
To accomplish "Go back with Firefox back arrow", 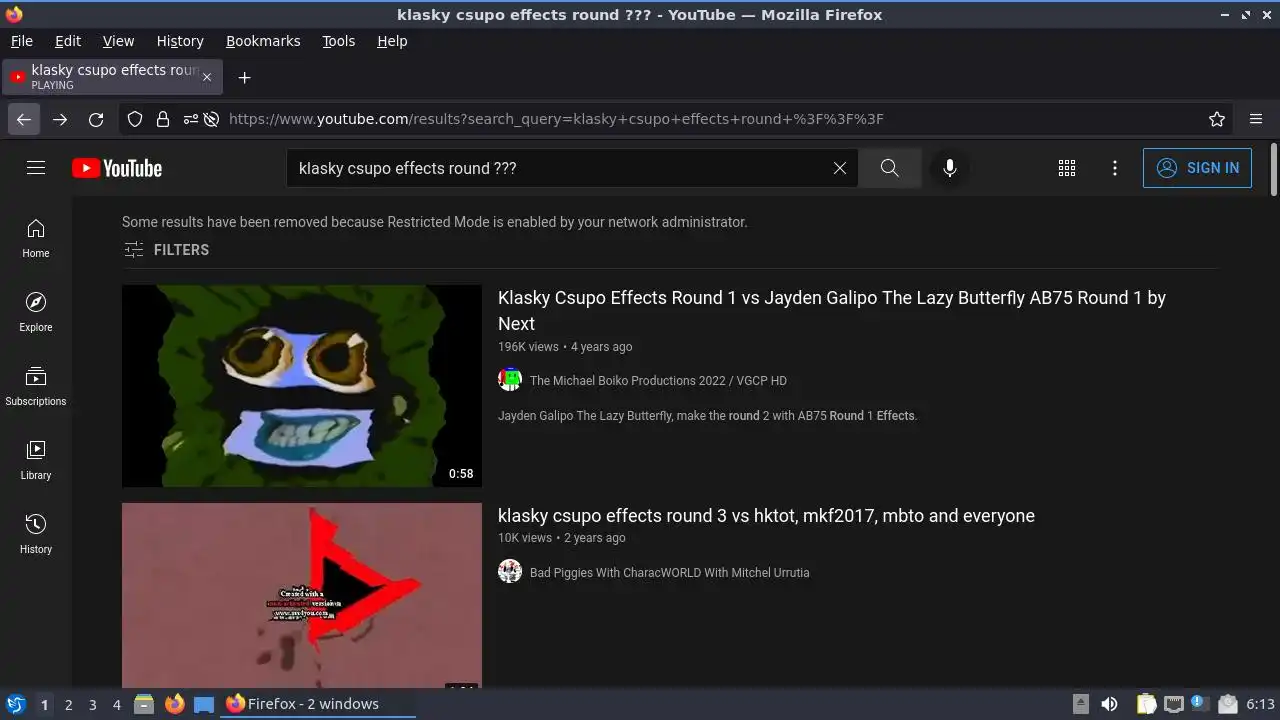I will click(x=24, y=119).
